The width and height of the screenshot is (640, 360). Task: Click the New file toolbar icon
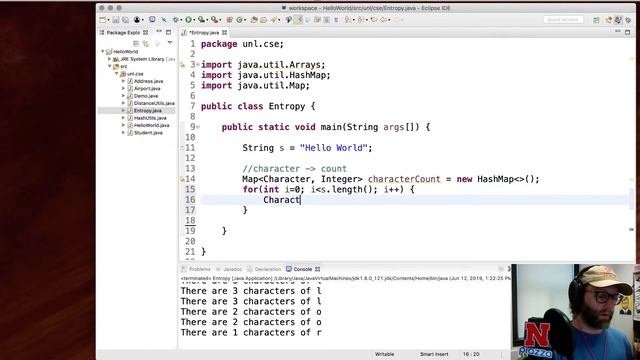(103, 20)
